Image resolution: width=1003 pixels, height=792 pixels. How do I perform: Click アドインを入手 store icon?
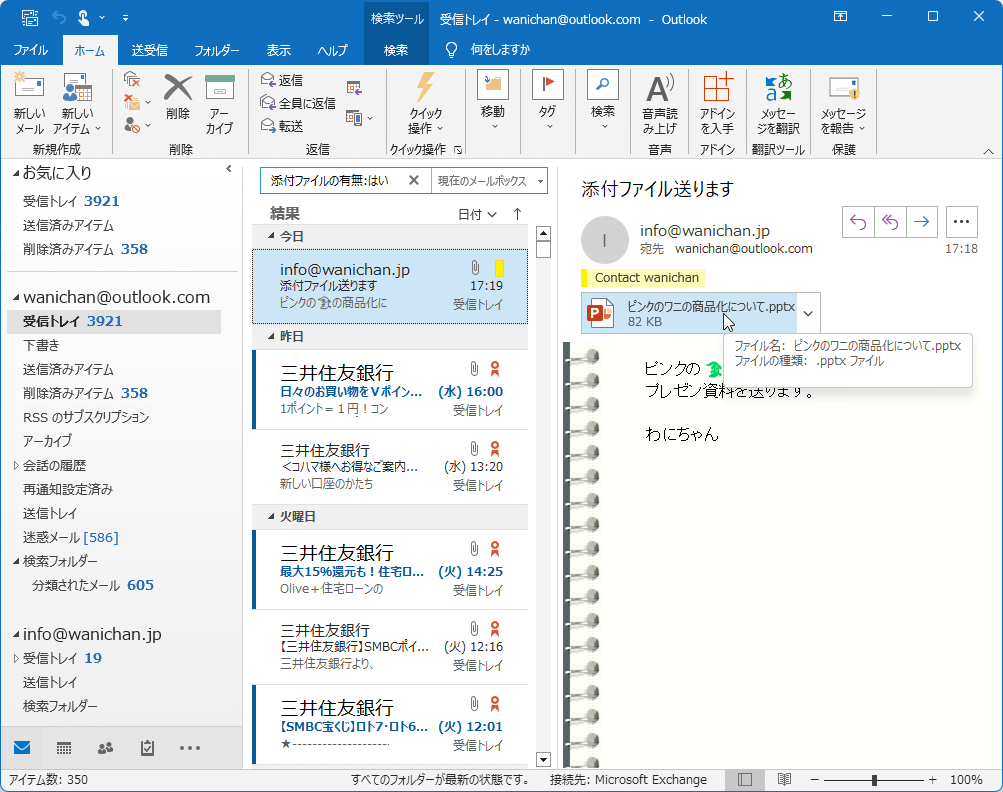(717, 103)
